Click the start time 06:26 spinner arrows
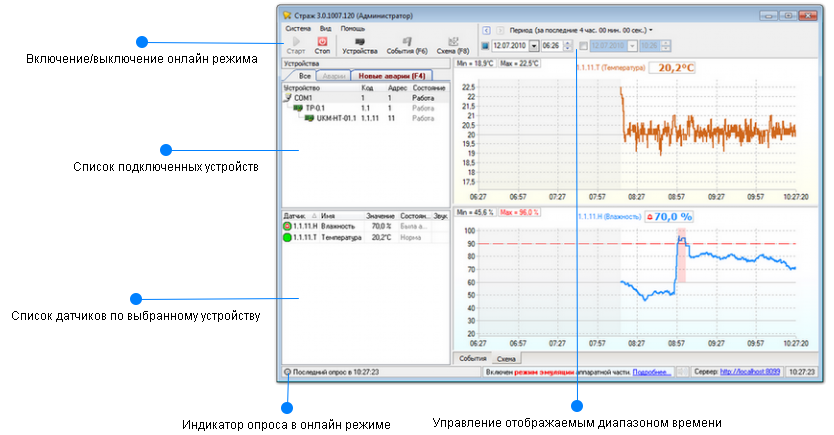Screen dimensions: 834x435 [567, 46]
